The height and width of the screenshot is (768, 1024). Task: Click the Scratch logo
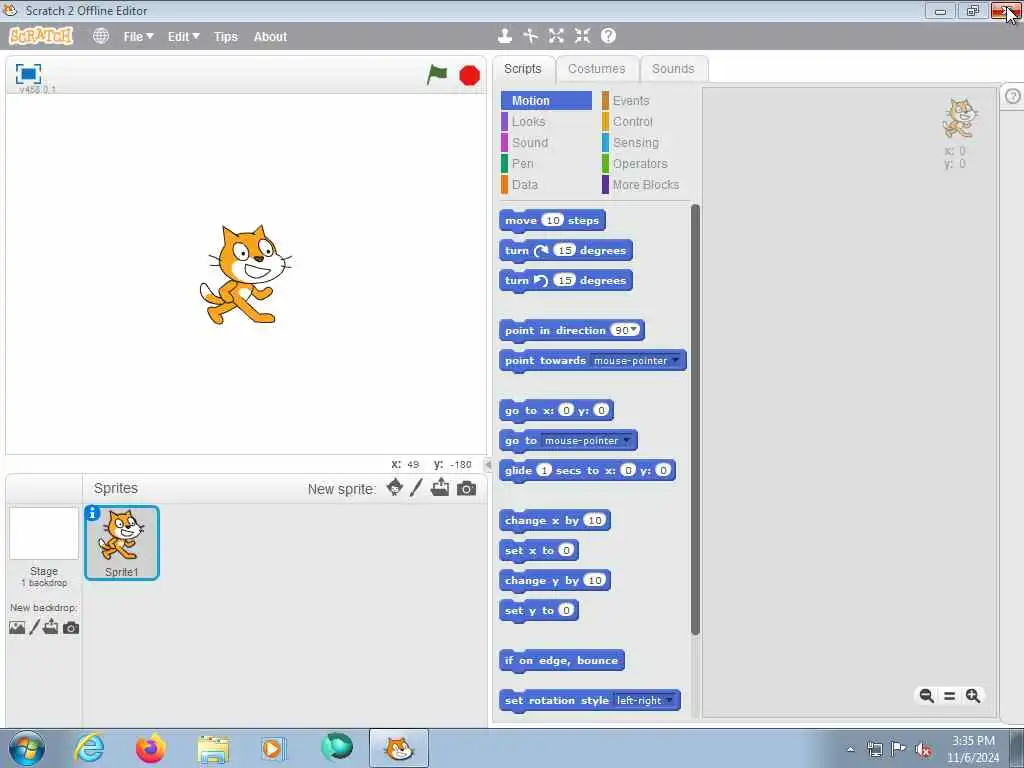(40, 36)
